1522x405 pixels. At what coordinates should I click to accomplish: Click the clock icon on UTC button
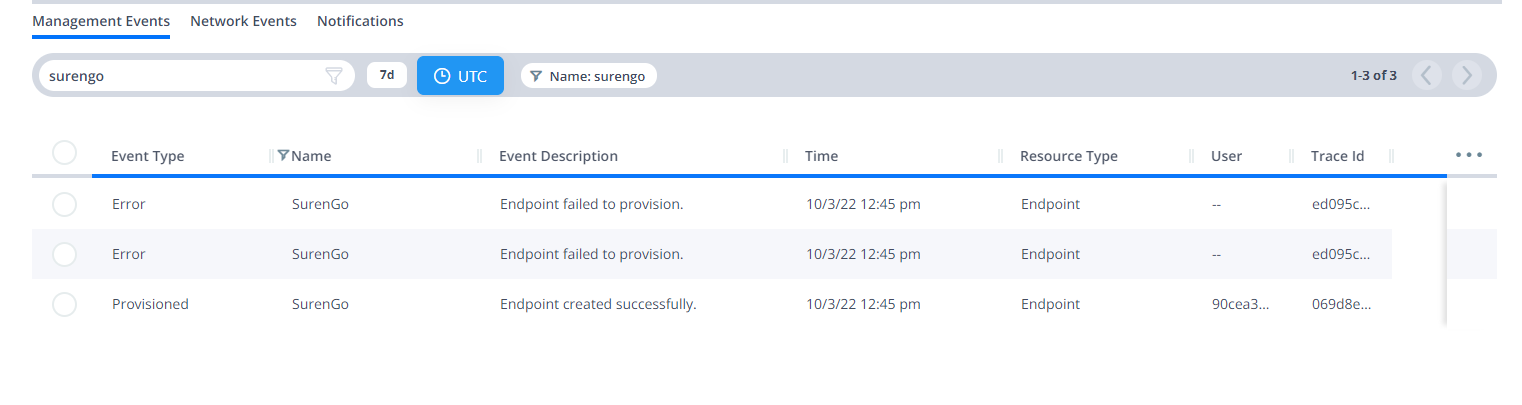click(x=443, y=76)
